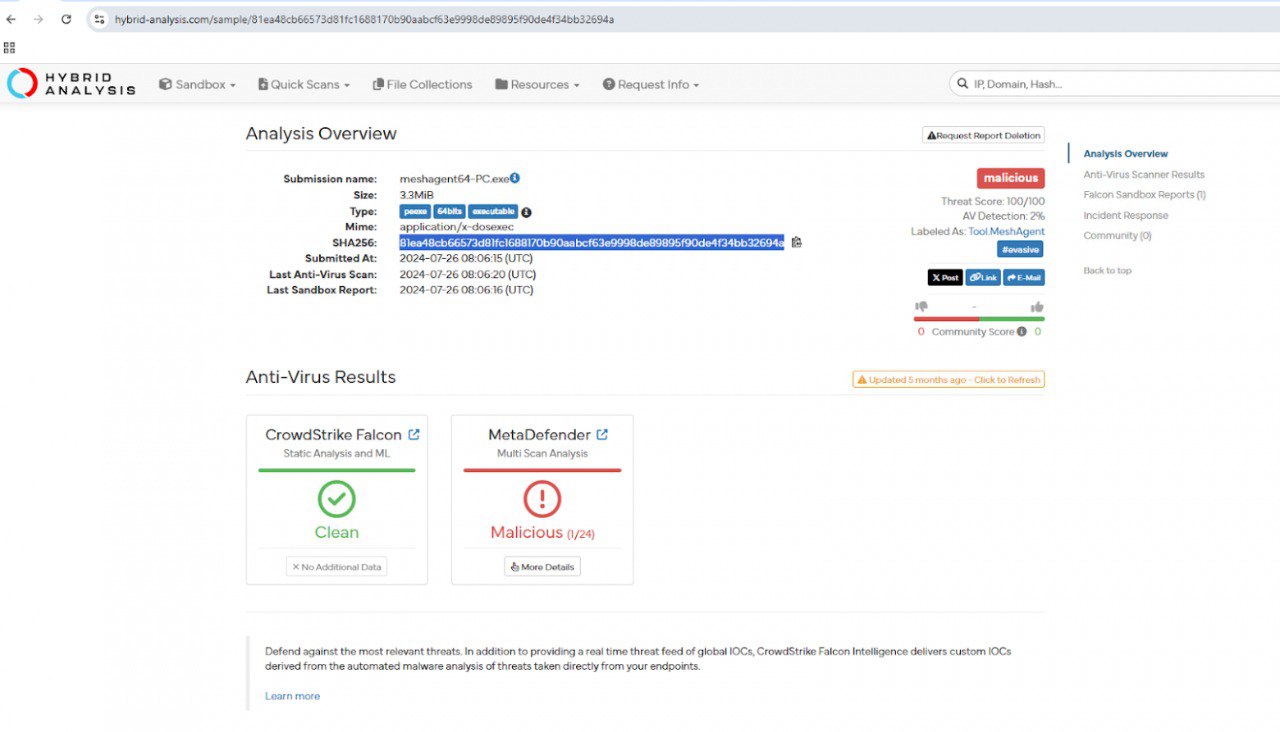This screenshot has height=732, width=1280.
Task: Open the Resources dropdown menu
Action: [537, 85]
